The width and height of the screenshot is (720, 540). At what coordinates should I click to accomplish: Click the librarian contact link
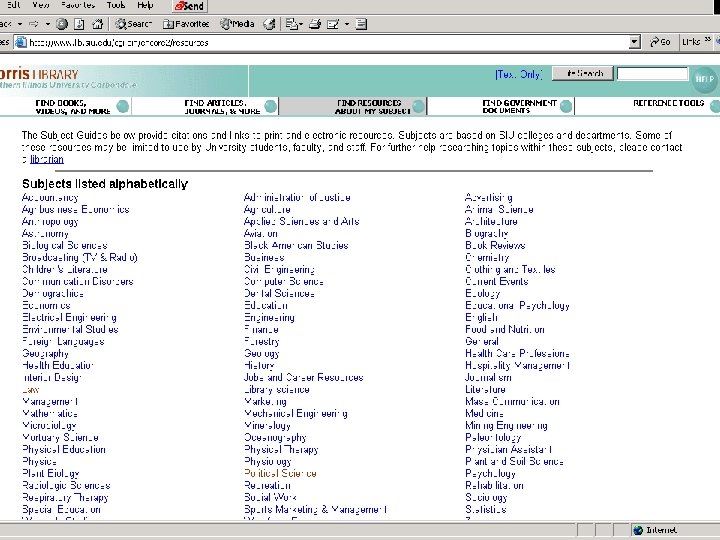[x=47, y=159]
